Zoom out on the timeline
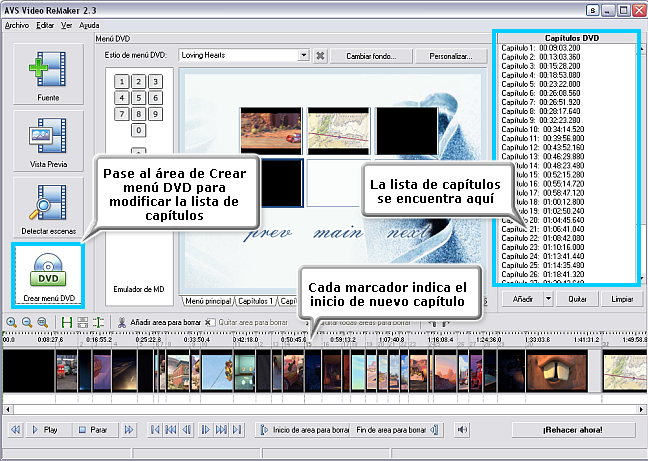Viewport: 648px width, 461px height. tap(27, 322)
